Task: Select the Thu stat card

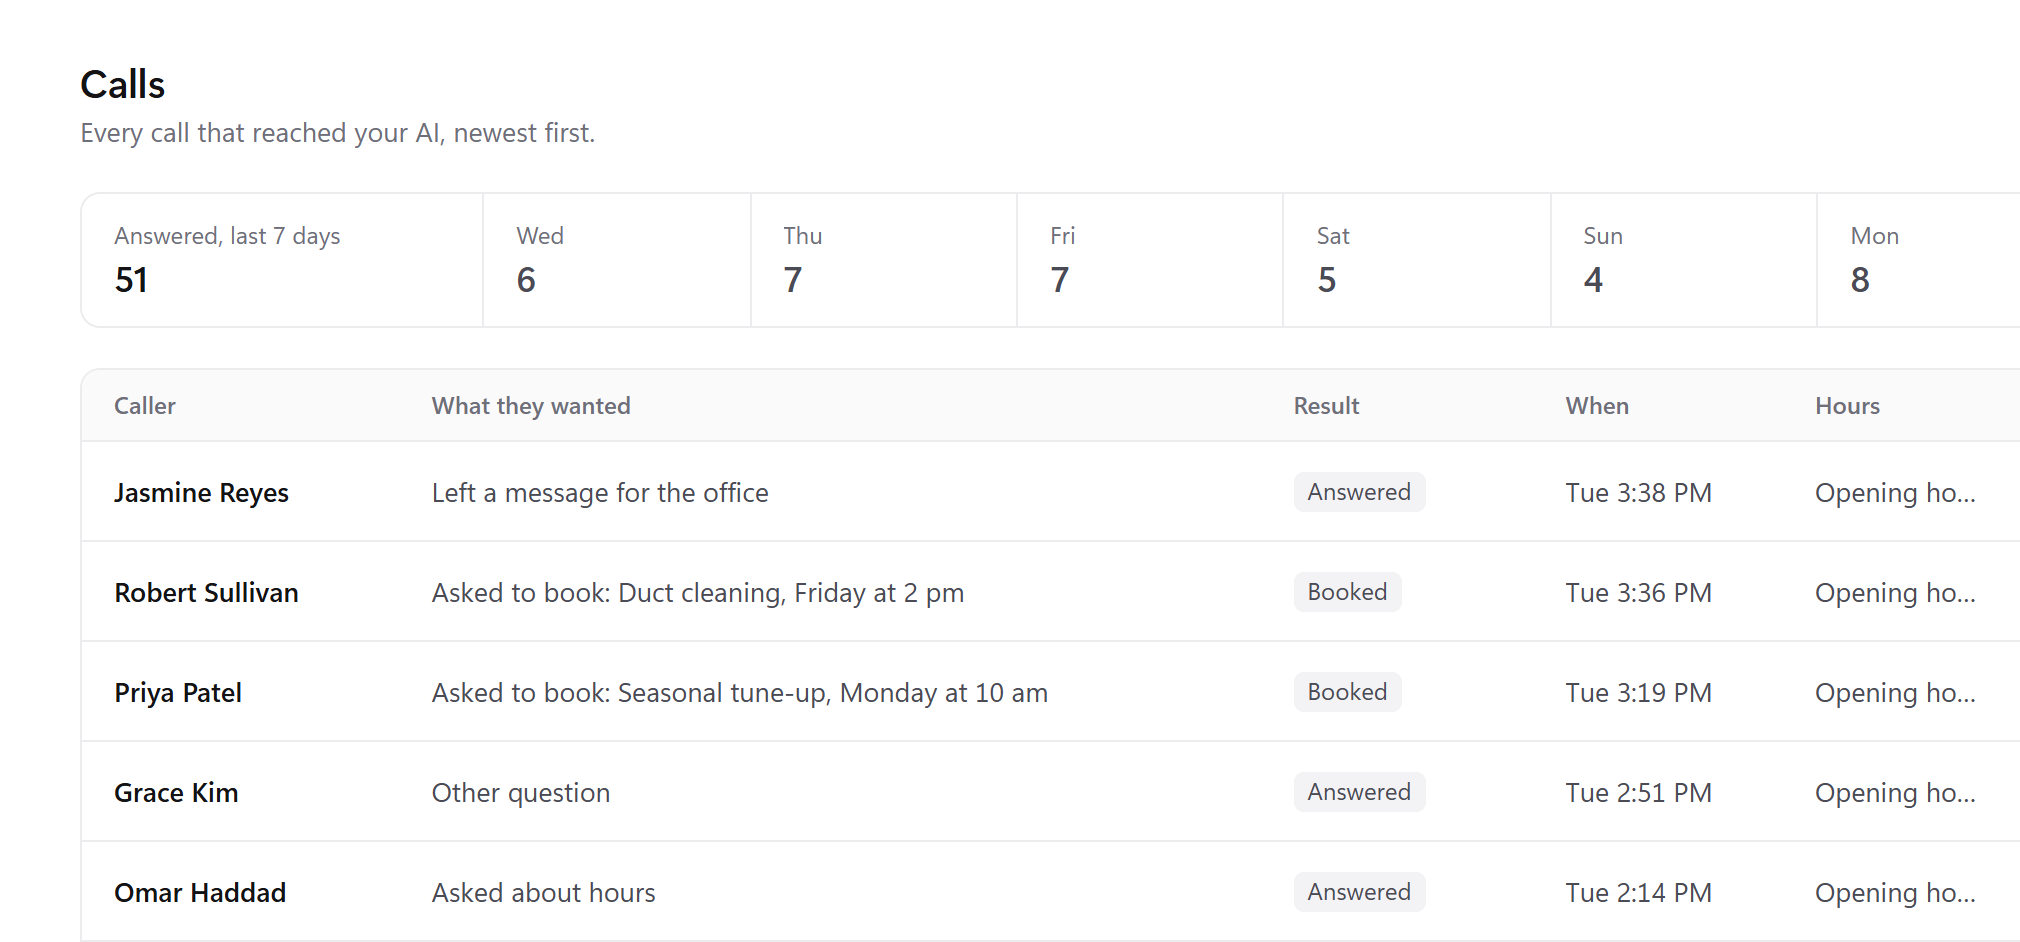Action: (x=884, y=260)
